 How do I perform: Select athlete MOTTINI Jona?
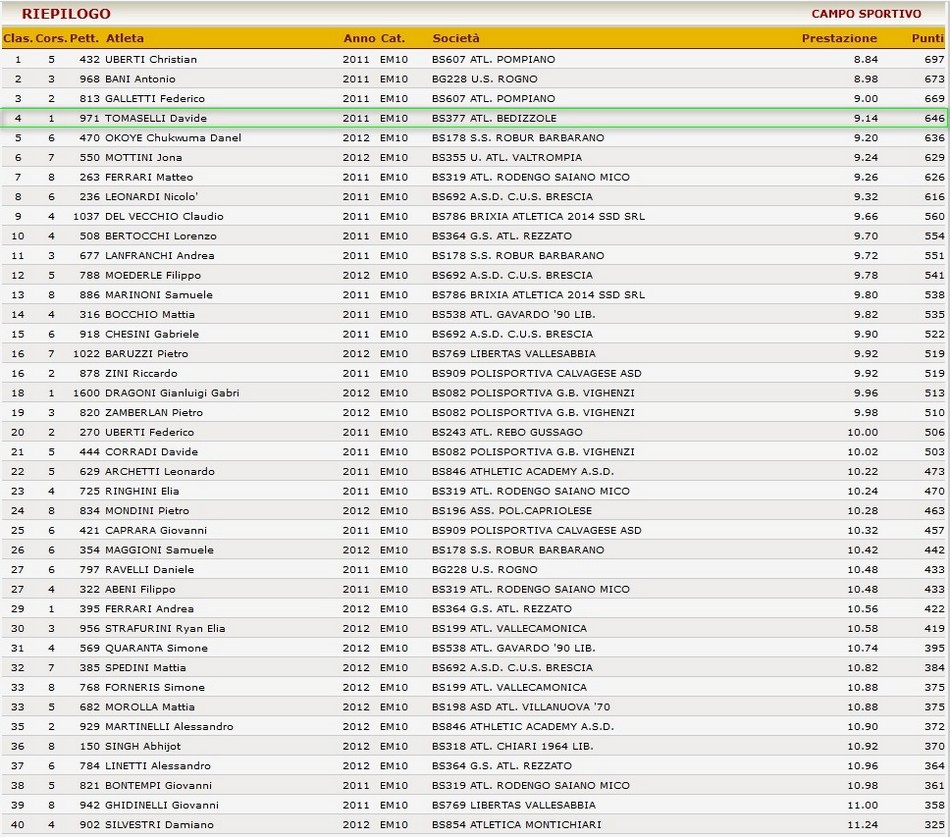point(144,157)
